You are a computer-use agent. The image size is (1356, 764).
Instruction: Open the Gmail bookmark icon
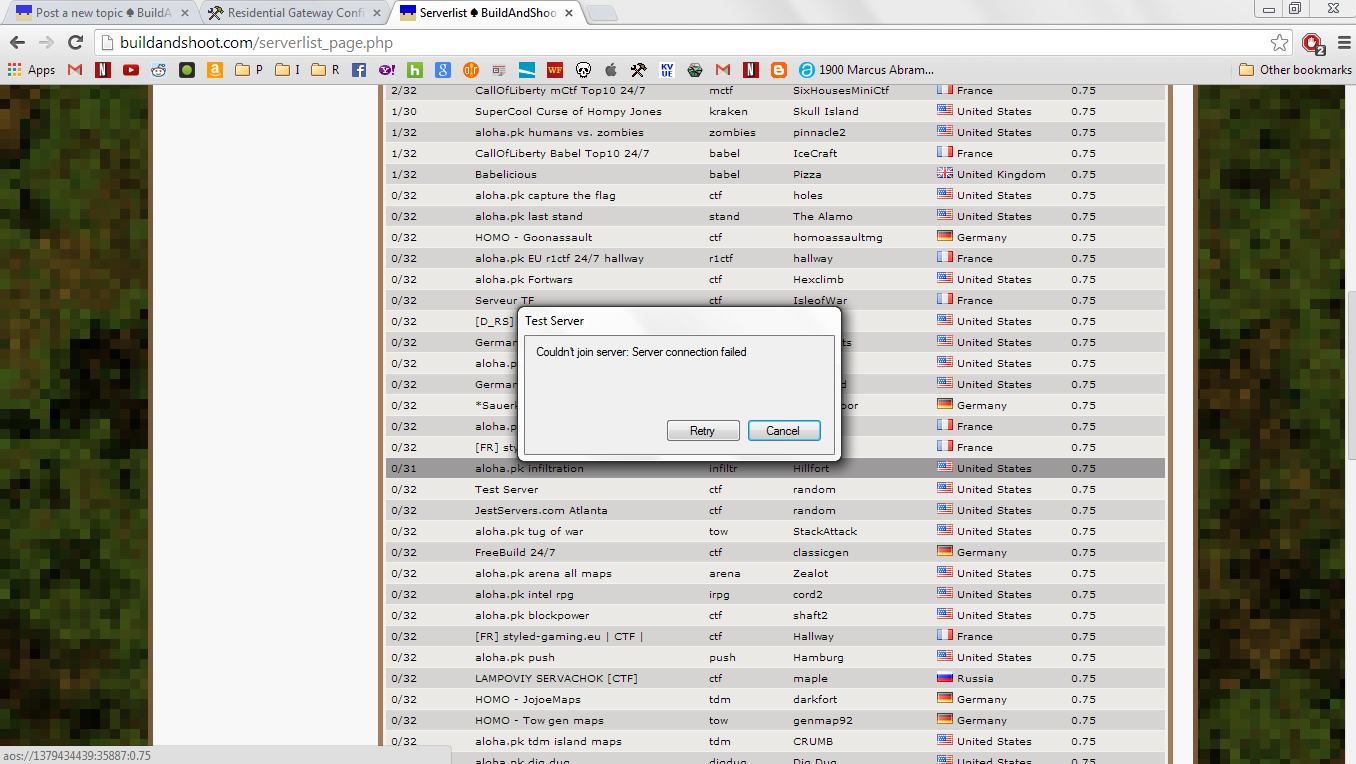tap(73, 70)
